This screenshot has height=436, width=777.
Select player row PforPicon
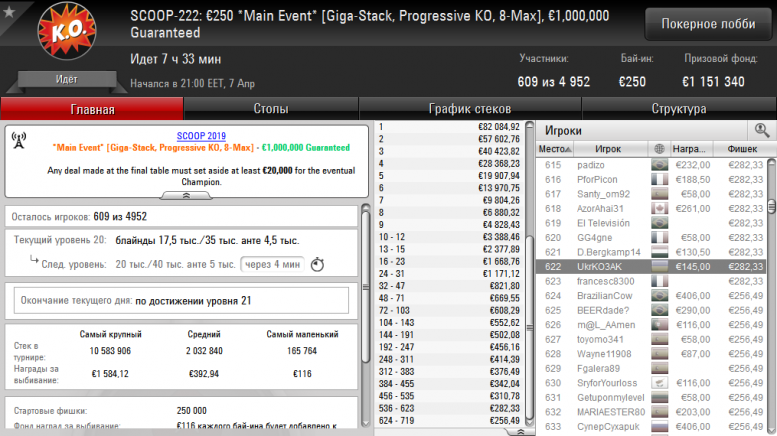coord(651,179)
